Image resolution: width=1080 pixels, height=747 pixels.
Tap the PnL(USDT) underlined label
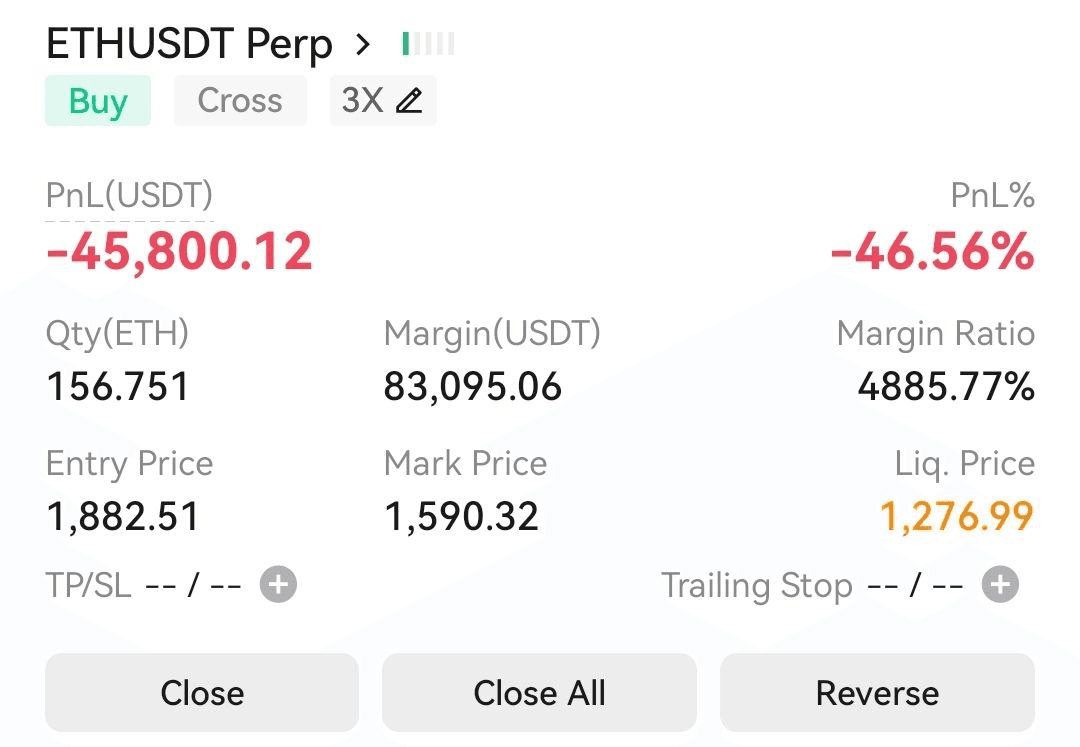pos(129,196)
